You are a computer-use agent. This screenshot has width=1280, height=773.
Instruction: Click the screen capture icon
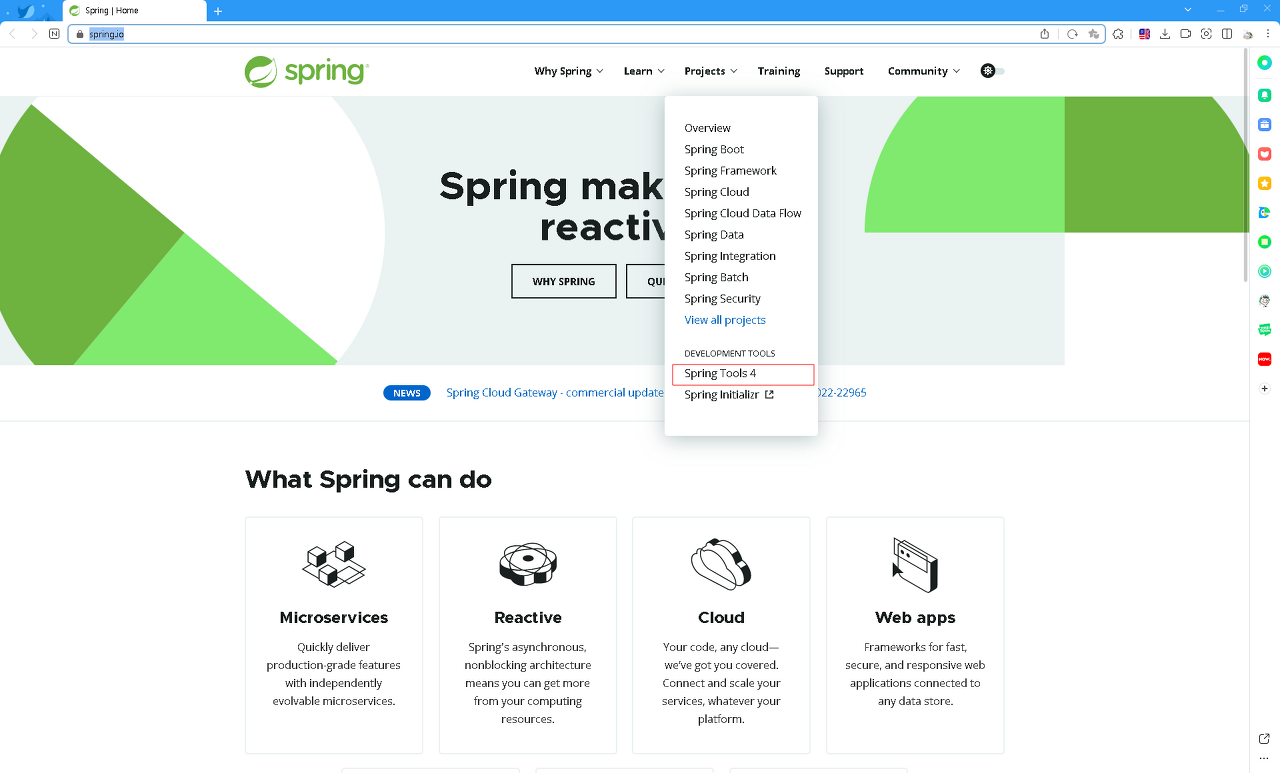click(1206, 34)
